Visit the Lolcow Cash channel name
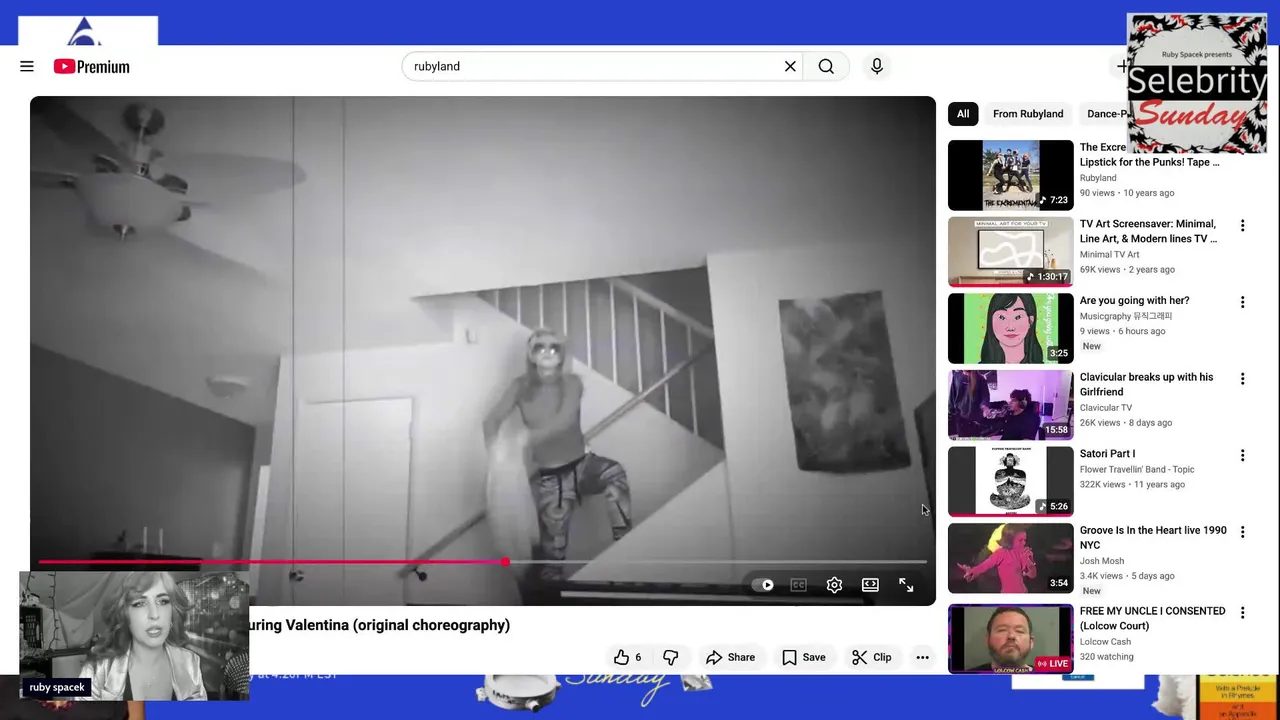The width and height of the screenshot is (1280, 720). click(1105, 642)
